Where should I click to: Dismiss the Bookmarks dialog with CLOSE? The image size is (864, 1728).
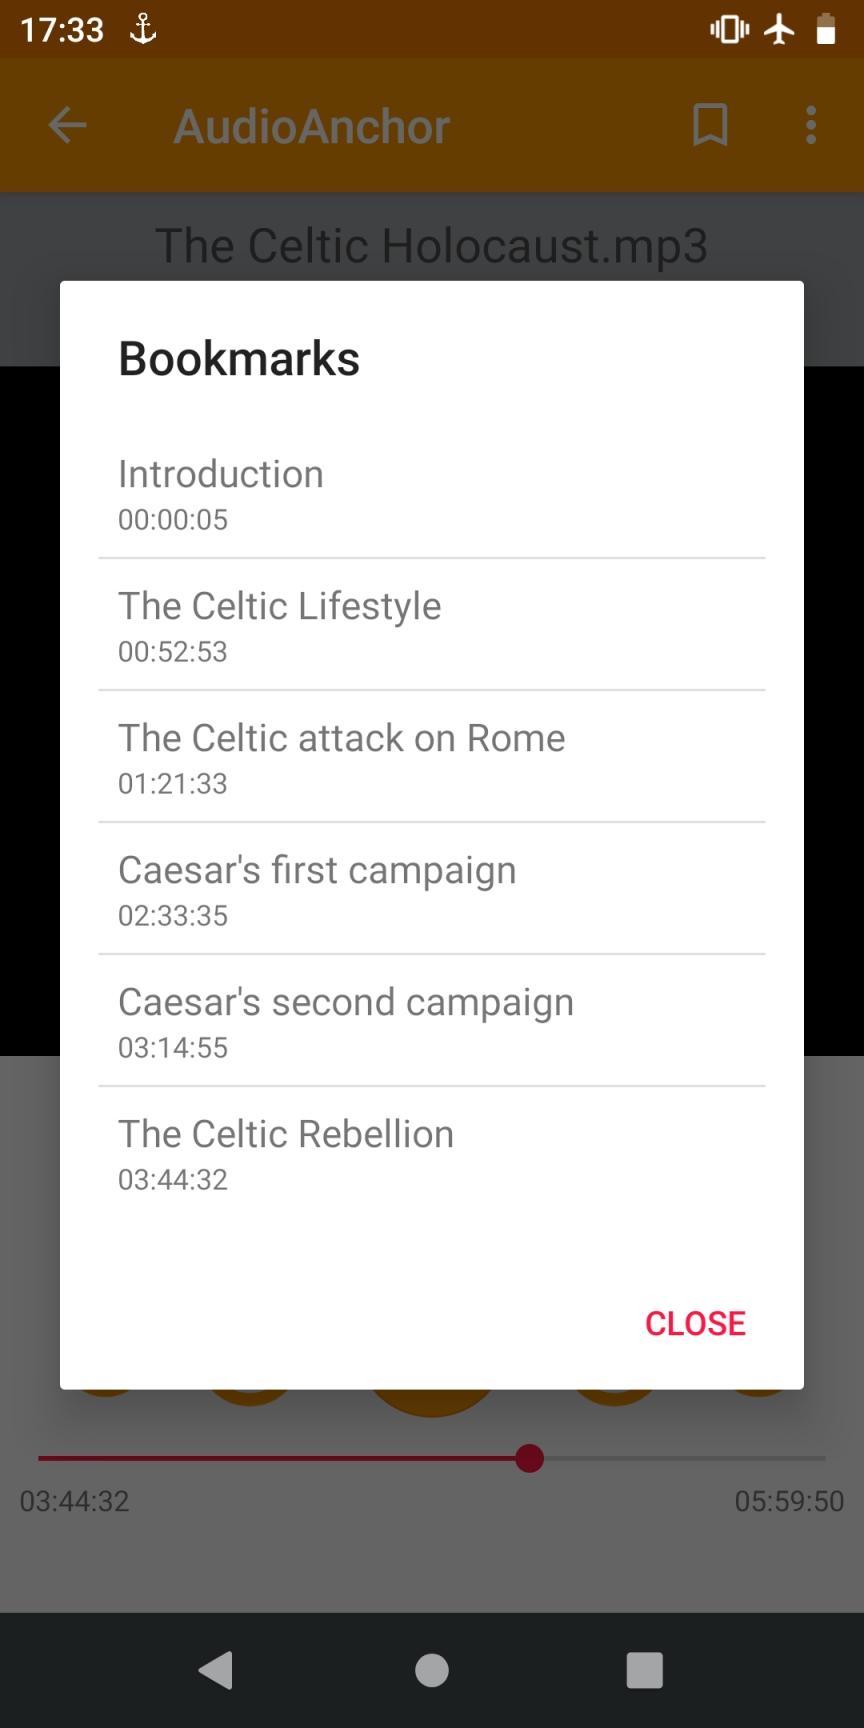pyautogui.click(x=695, y=1323)
